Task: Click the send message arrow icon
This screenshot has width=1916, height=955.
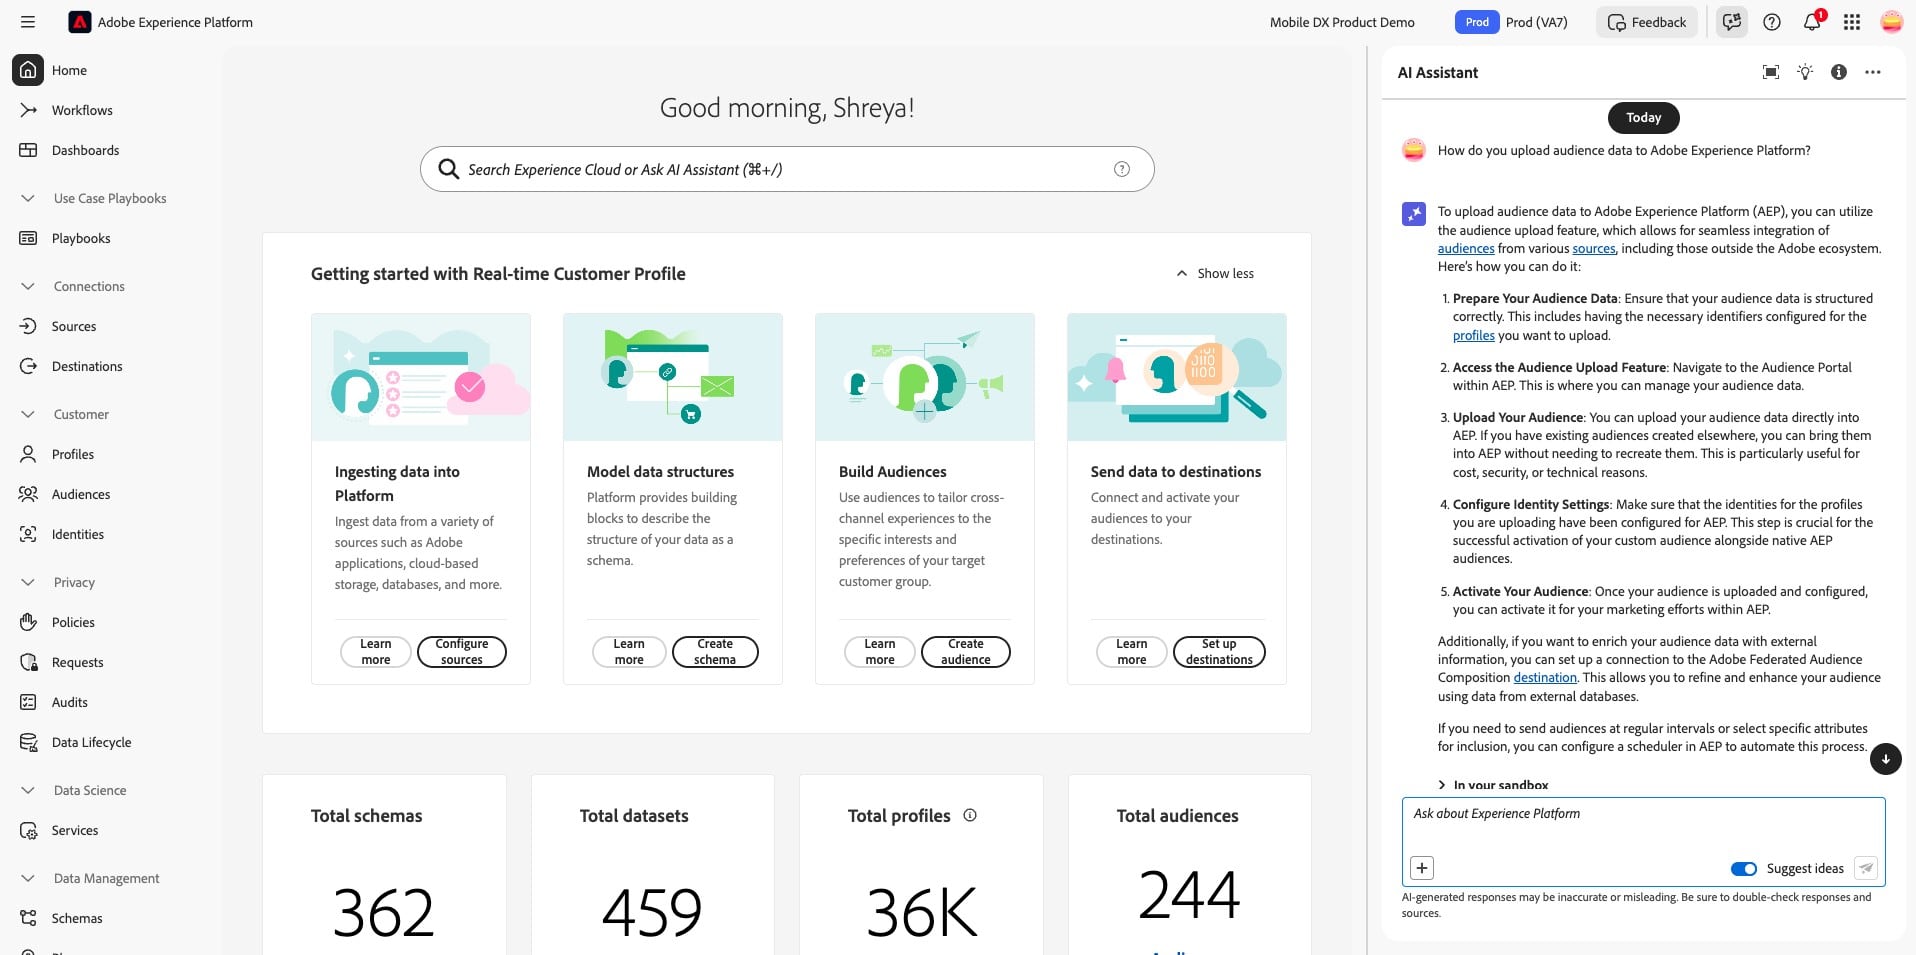Action: point(1865,868)
